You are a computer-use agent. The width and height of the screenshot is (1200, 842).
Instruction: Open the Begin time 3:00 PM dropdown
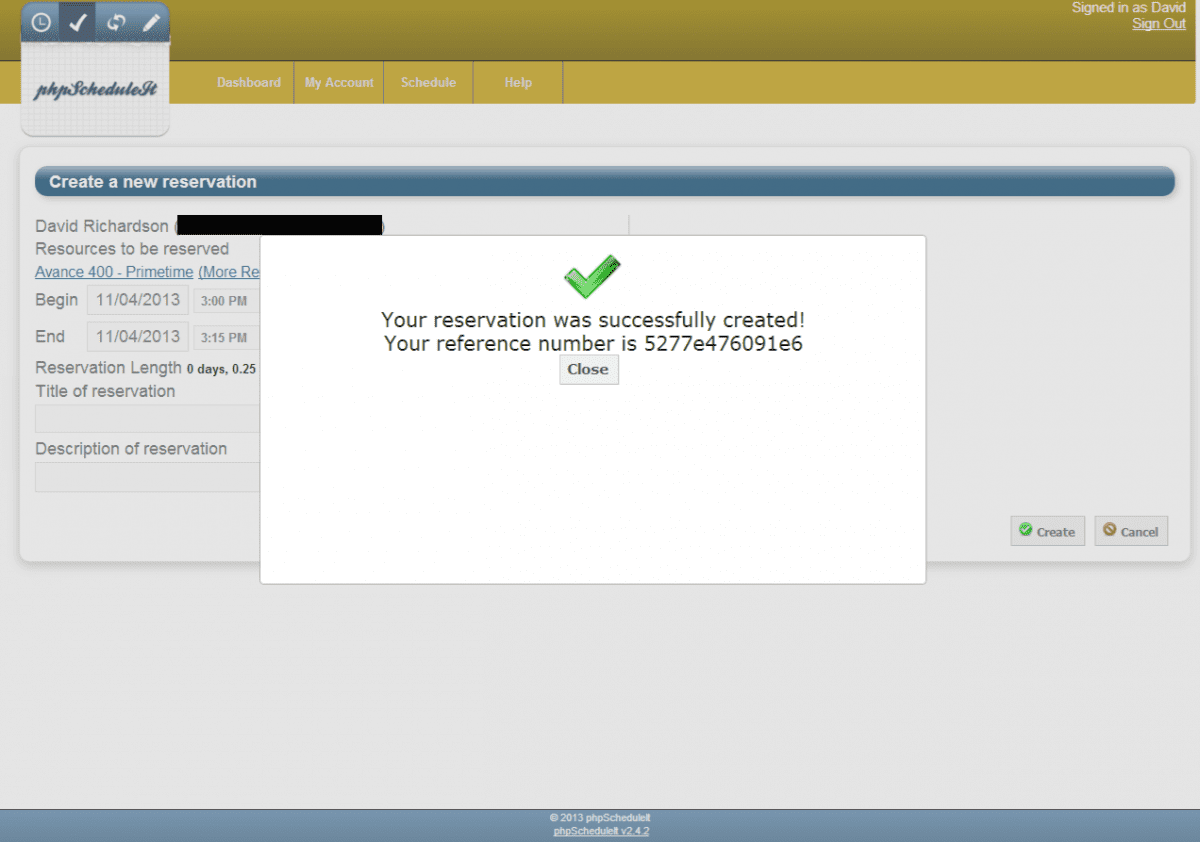pyautogui.click(x=226, y=301)
